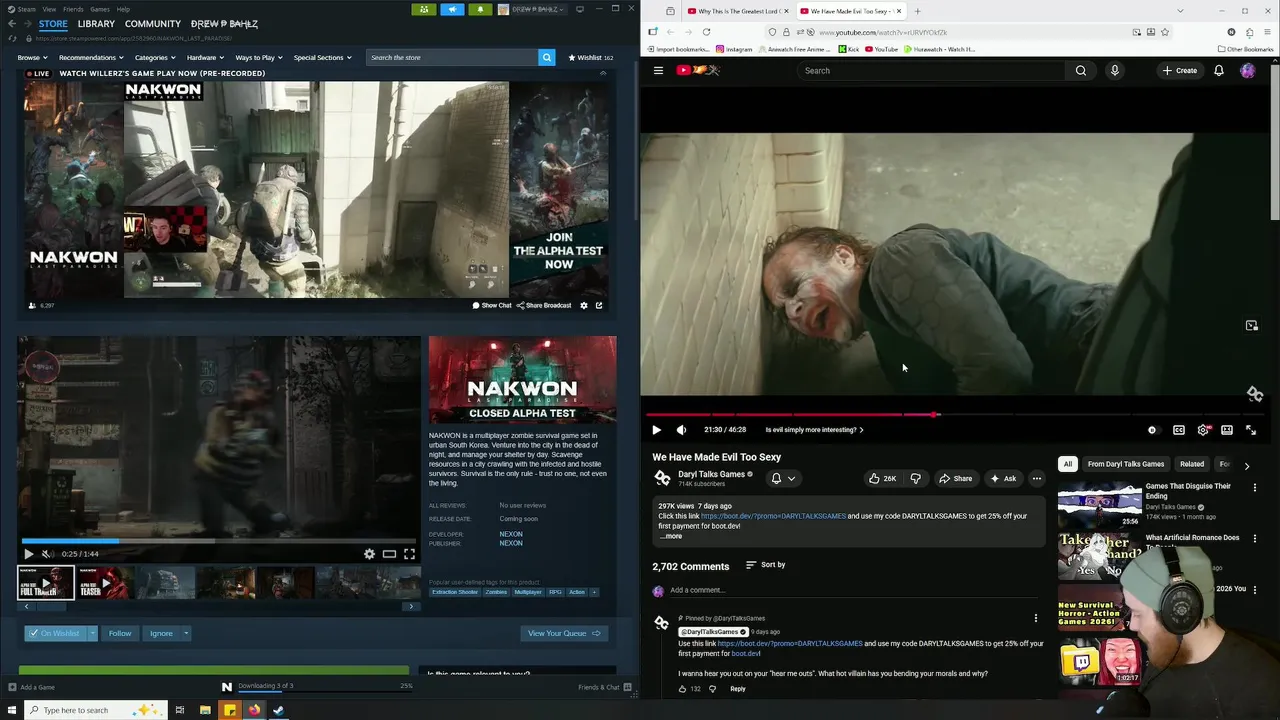Open YouTube notifications bell in header
Viewport: 1280px width, 720px height.
coord(1219,70)
